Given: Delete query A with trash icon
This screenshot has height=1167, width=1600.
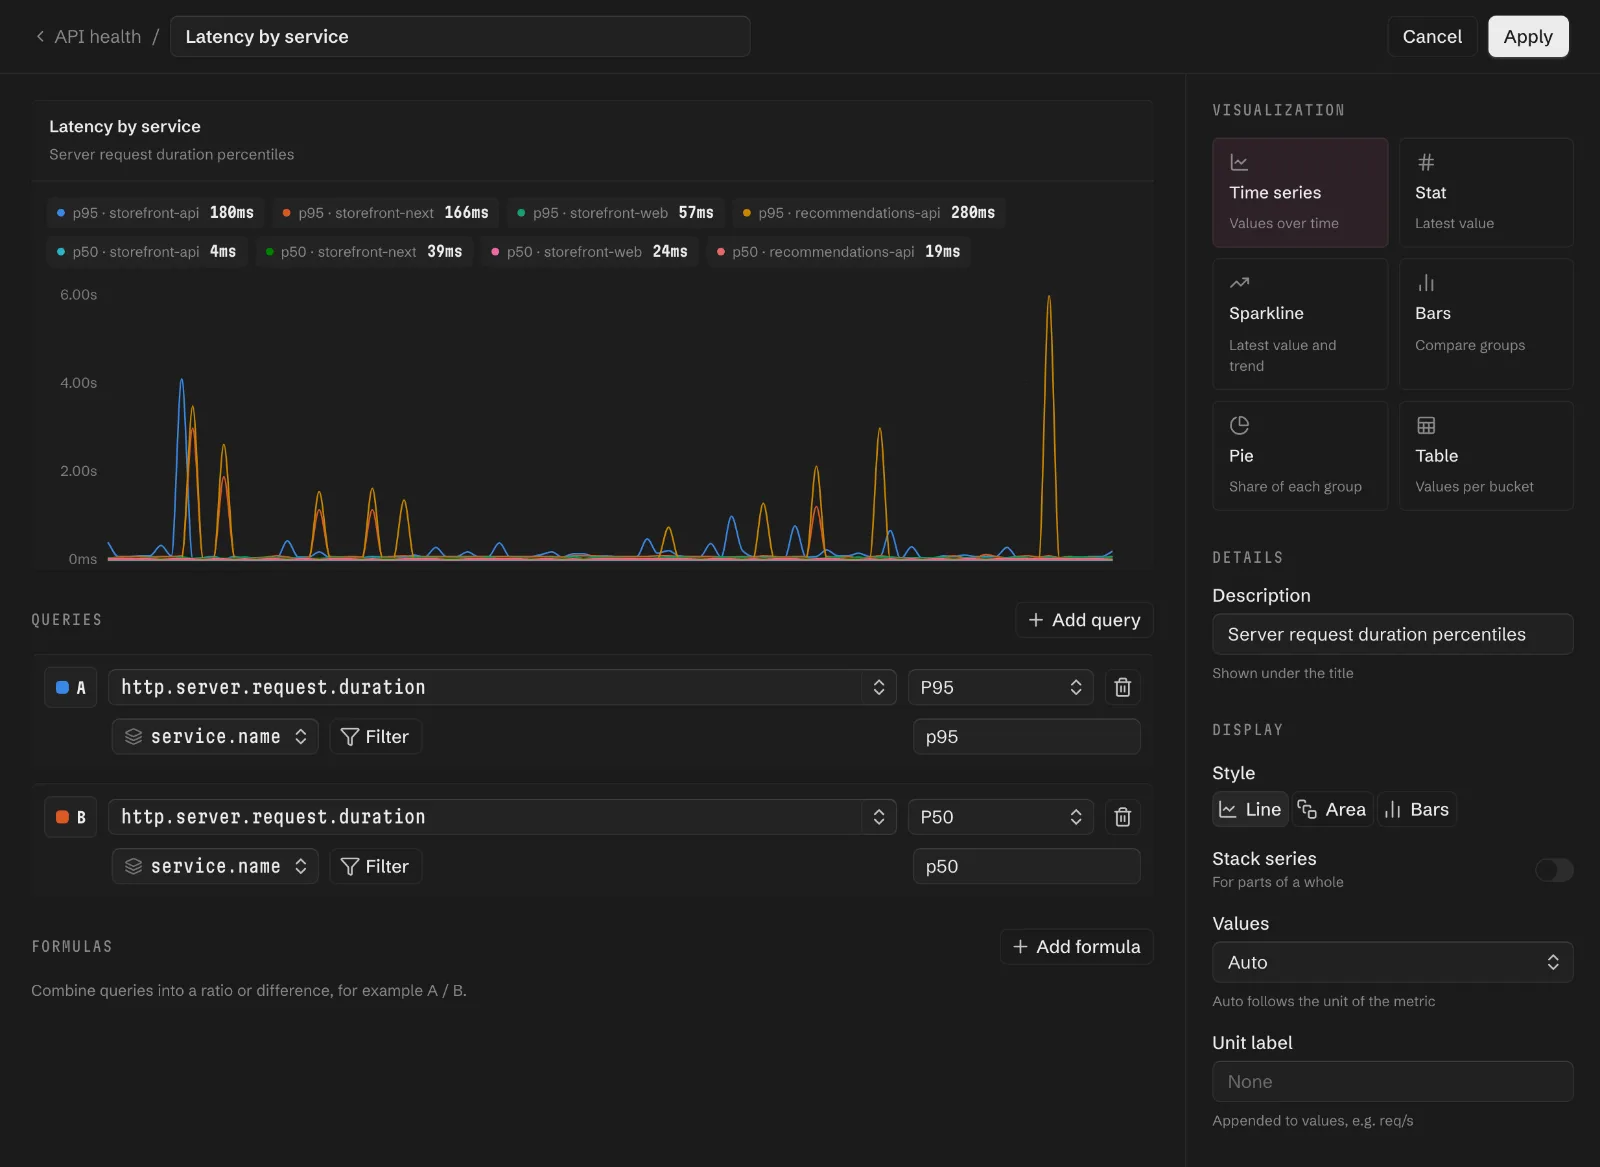Looking at the screenshot, I should [1123, 687].
